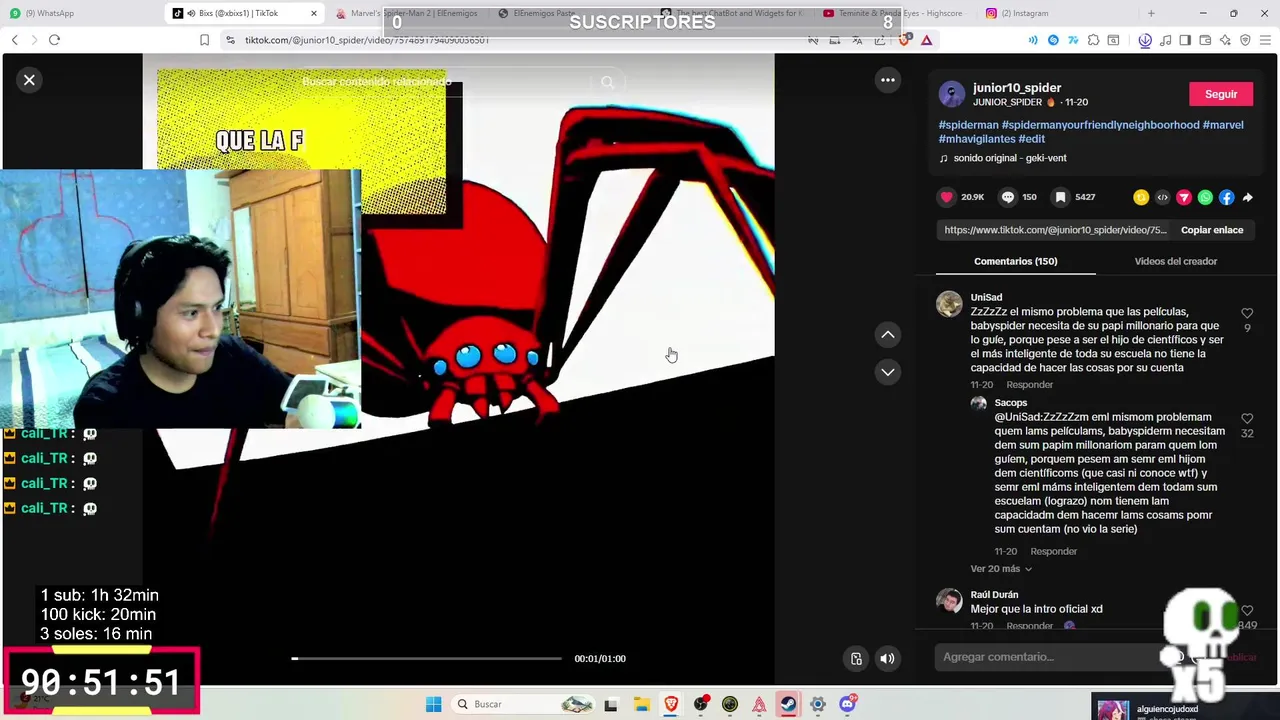Open the Shazam extension icon
1280x720 pixels.
point(1053,40)
